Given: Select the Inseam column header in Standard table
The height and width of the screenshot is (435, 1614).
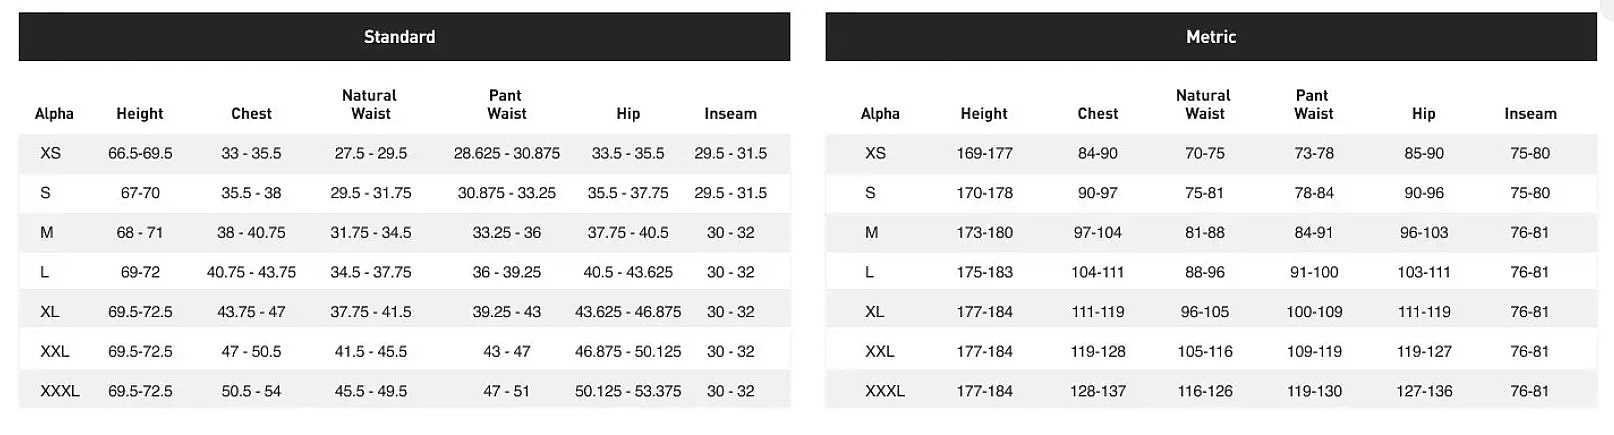Looking at the screenshot, I should 730,114.
